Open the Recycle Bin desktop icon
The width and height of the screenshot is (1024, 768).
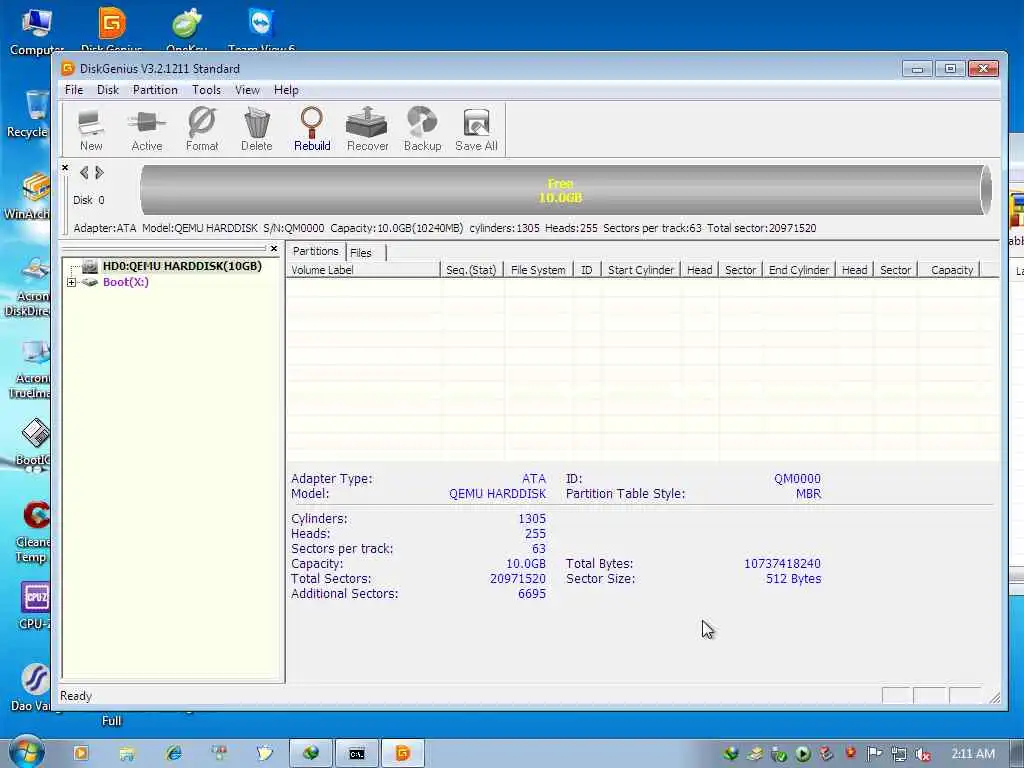[36, 106]
